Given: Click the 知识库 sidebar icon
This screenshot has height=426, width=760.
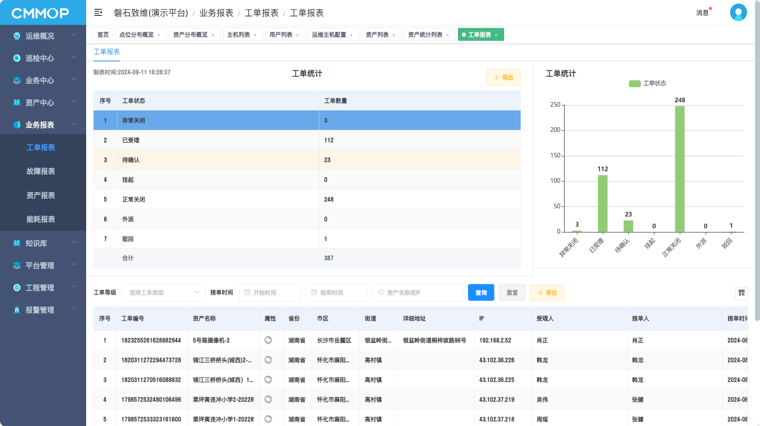Looking at the screenshot, I should (x=17, y=243).
